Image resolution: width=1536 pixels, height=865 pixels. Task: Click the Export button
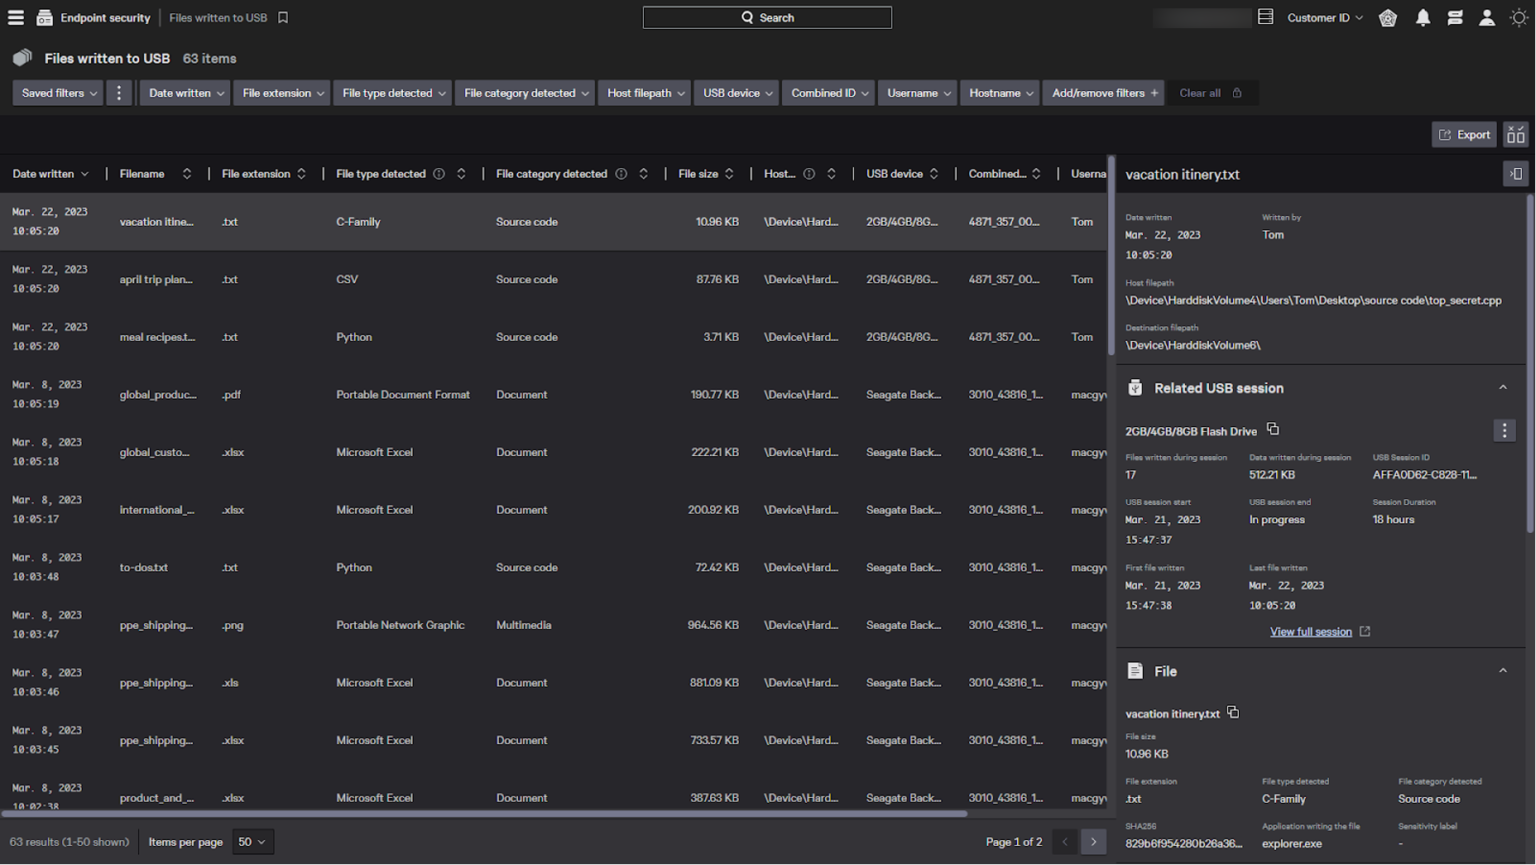tap(1464, 135)
